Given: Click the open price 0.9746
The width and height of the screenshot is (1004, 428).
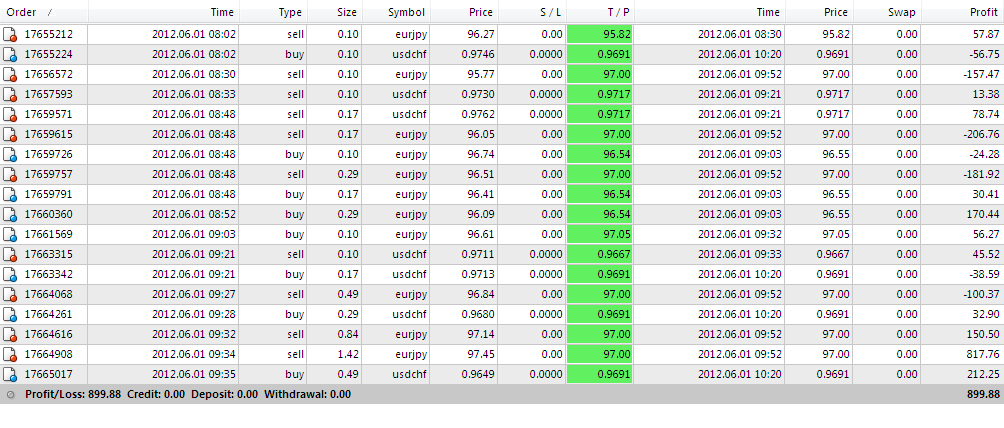Looking at the screenshot, I should 477,54.
